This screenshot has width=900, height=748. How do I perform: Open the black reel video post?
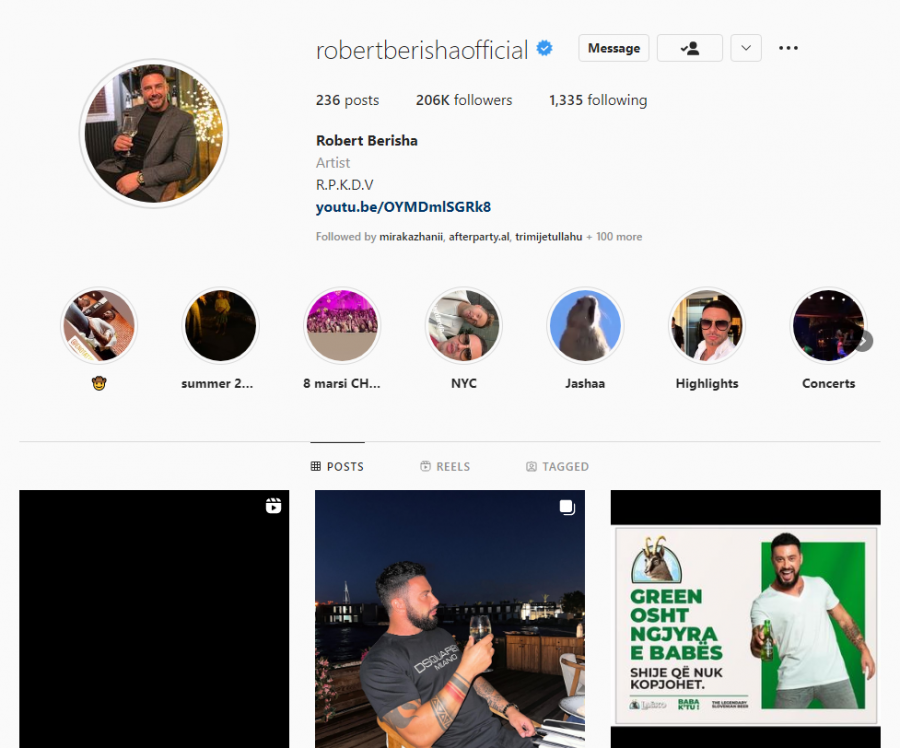154,619
